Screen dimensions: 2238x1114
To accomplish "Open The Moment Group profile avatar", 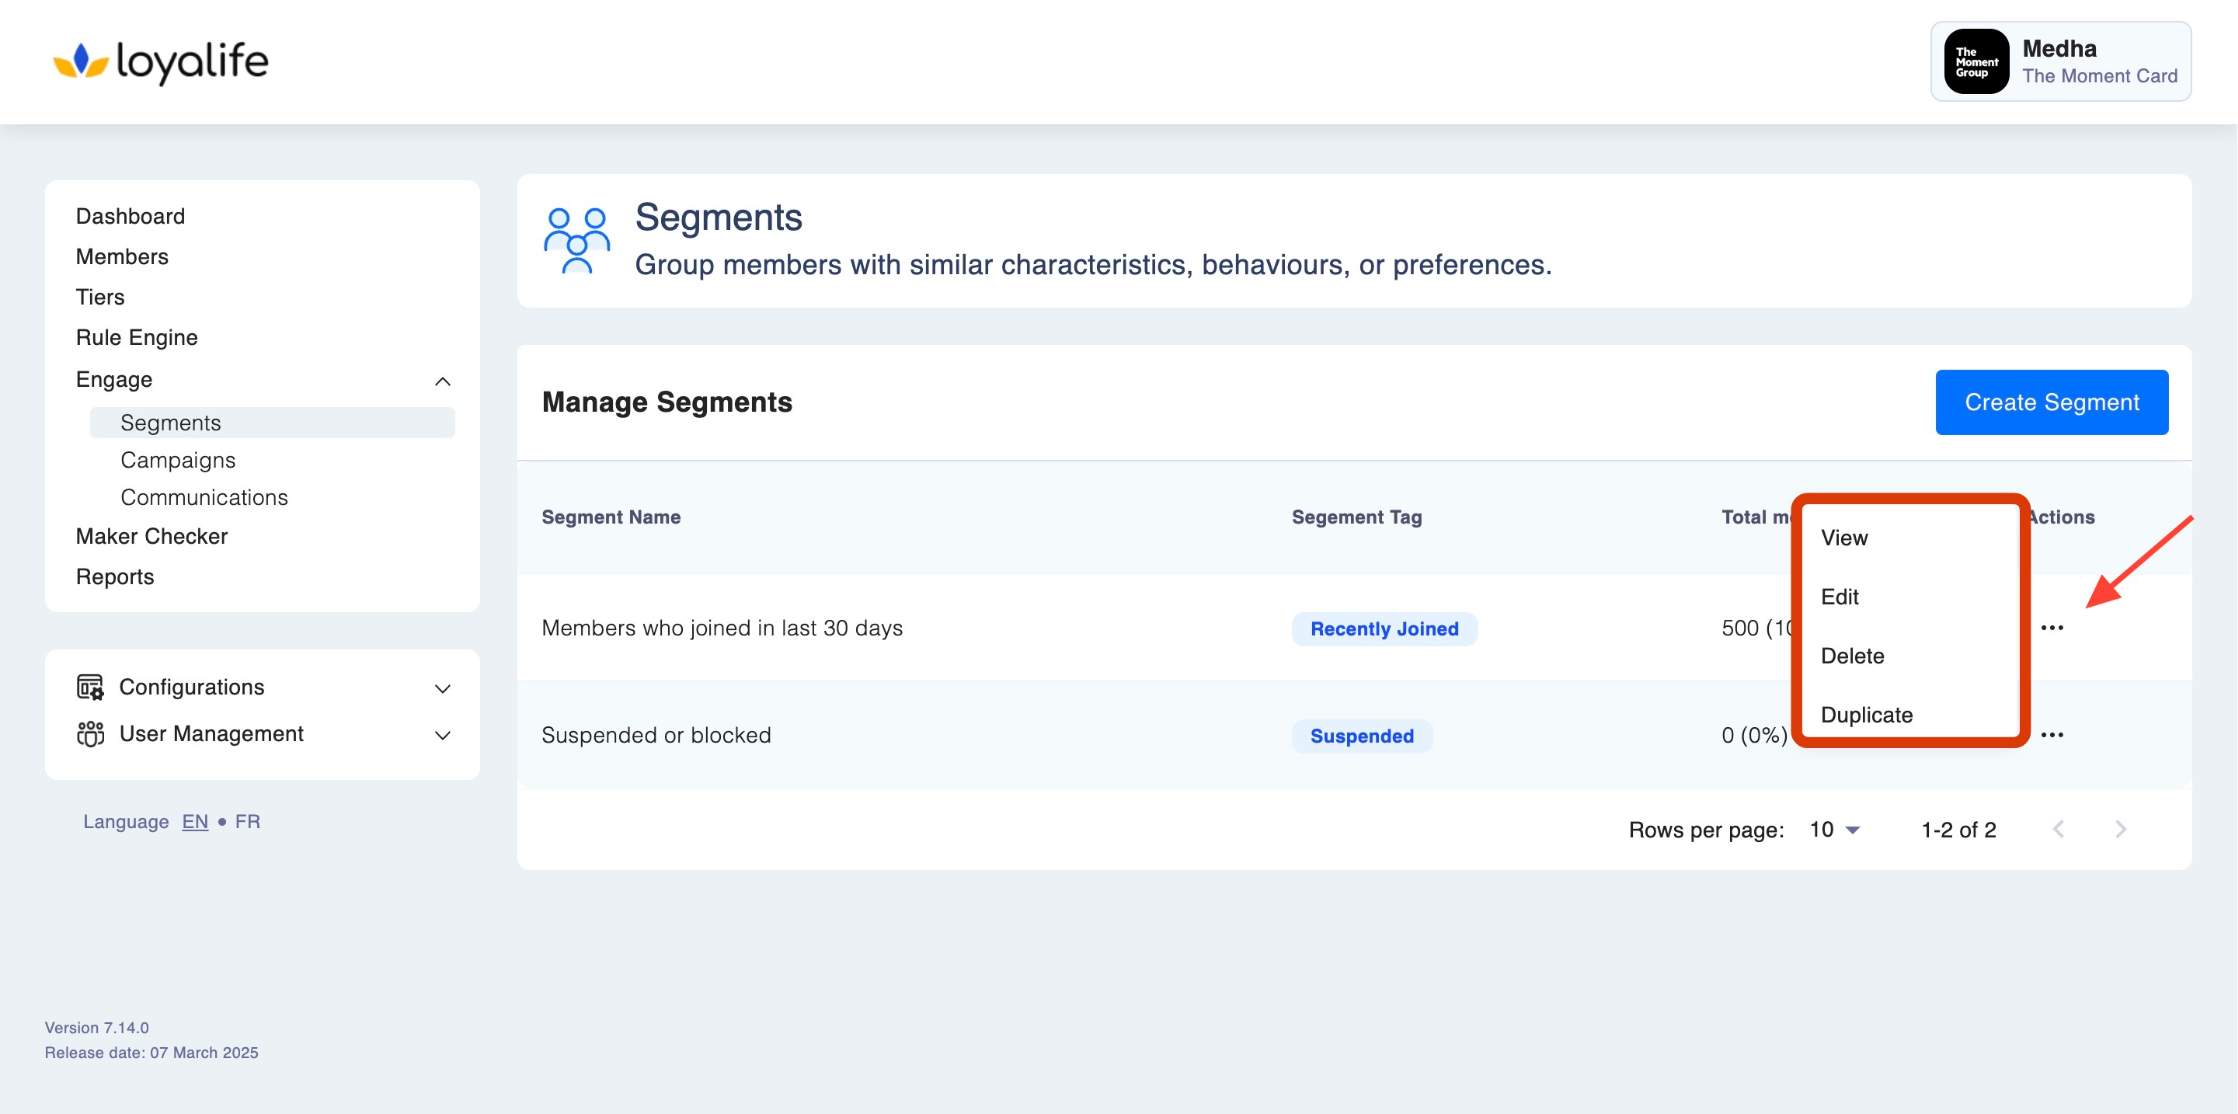I will point(1975,62).
